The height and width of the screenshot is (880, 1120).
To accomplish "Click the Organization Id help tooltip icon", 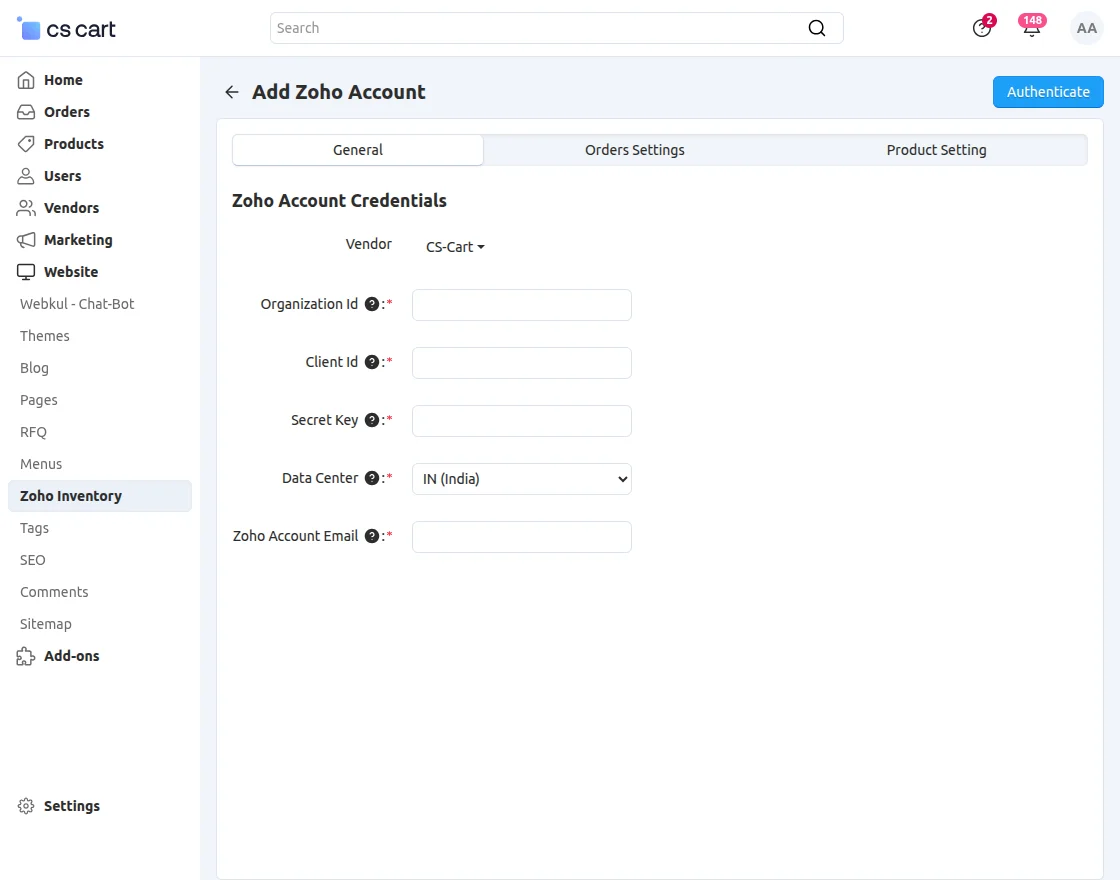I will (371, 304).
